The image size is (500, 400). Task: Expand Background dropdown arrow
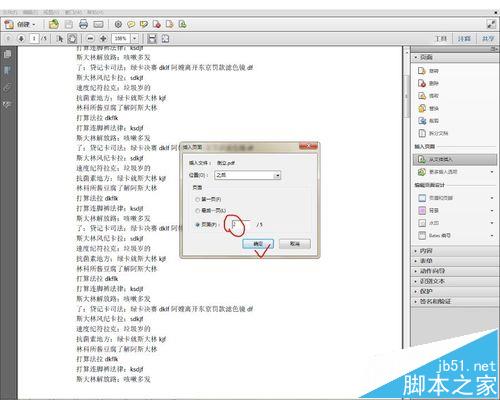(x=492, y=211)
